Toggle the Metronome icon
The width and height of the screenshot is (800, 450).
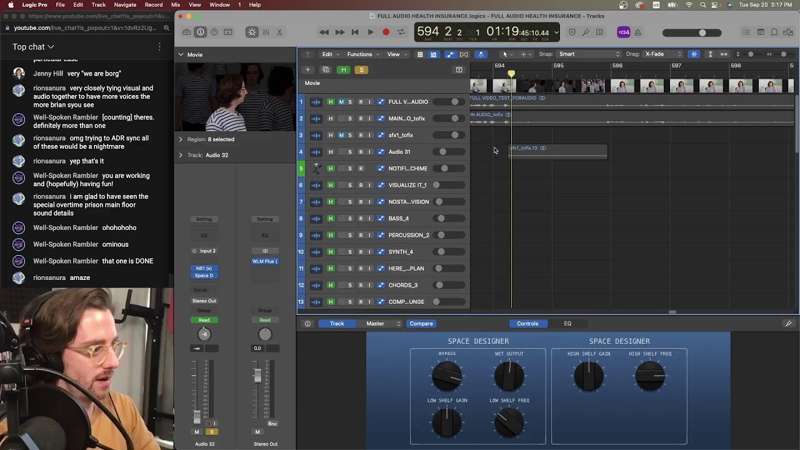click(x=638, y=32)
